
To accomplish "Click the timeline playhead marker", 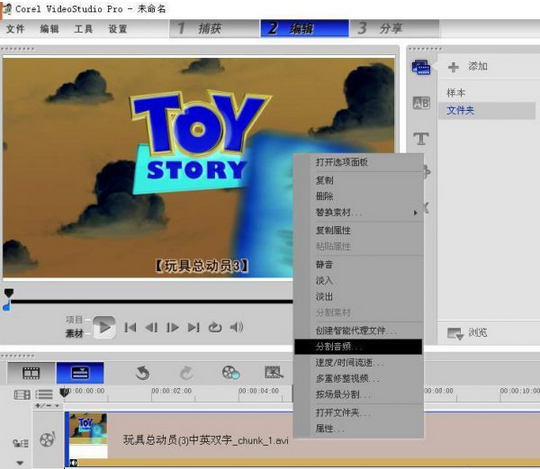I will point(64,393).
